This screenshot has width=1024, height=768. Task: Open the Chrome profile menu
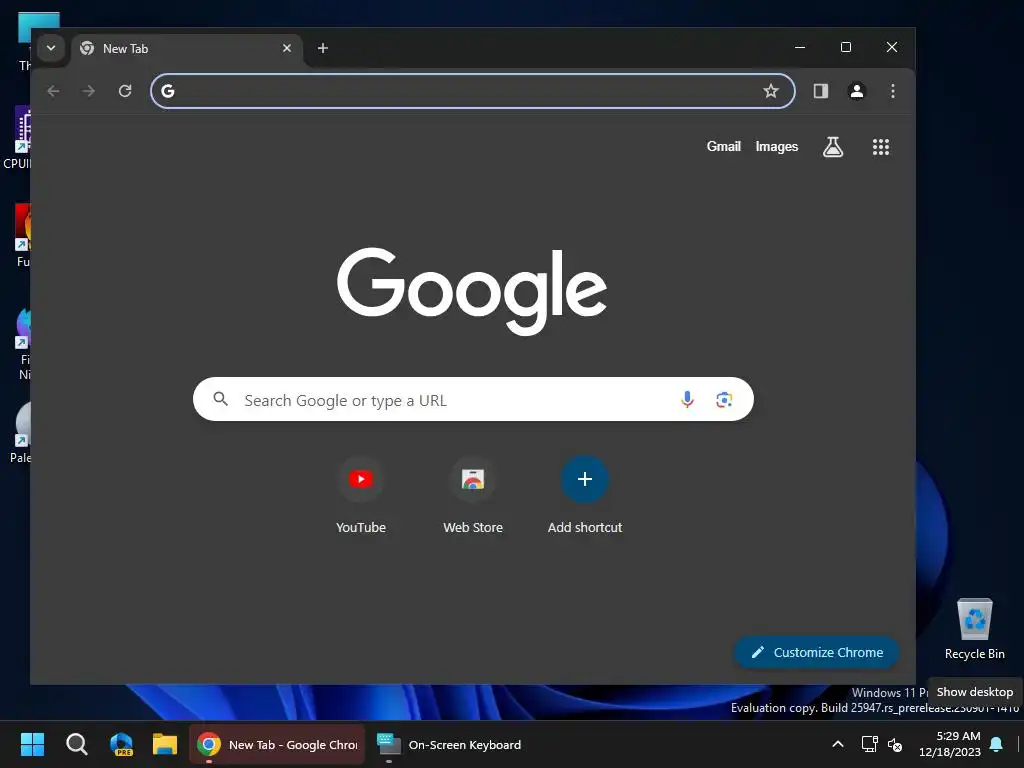pyautogui.click(x=857, y=91)
